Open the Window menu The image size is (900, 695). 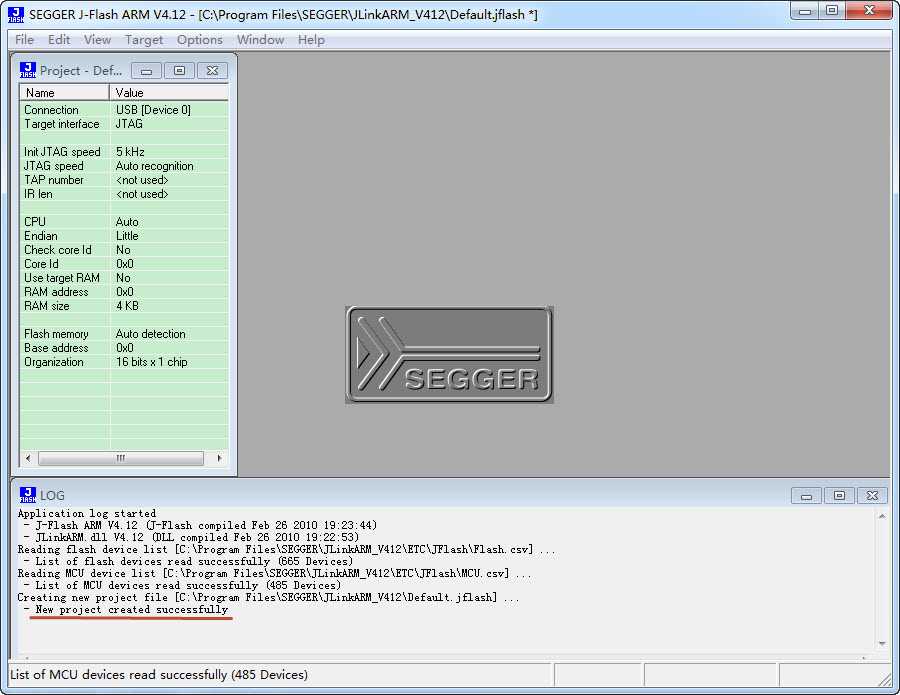[260, 40]
